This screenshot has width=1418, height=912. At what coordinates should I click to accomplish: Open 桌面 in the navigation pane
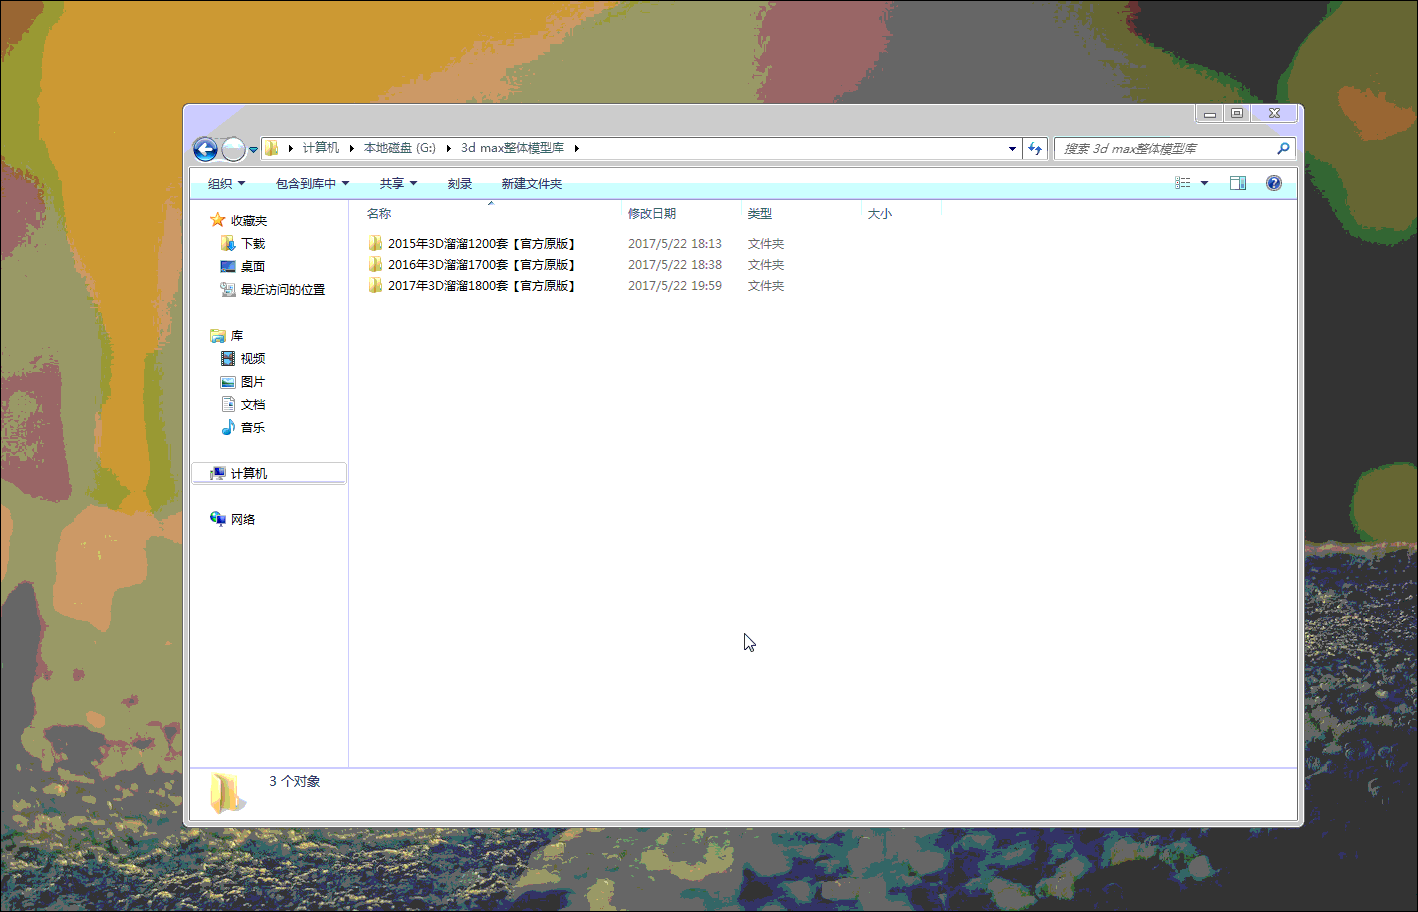pyautogui.click(x=253, y=267)
